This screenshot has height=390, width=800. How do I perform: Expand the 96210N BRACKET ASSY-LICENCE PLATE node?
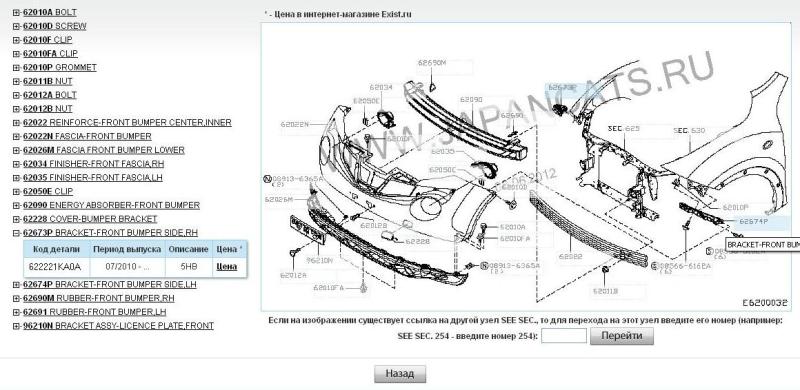(16, 326)
